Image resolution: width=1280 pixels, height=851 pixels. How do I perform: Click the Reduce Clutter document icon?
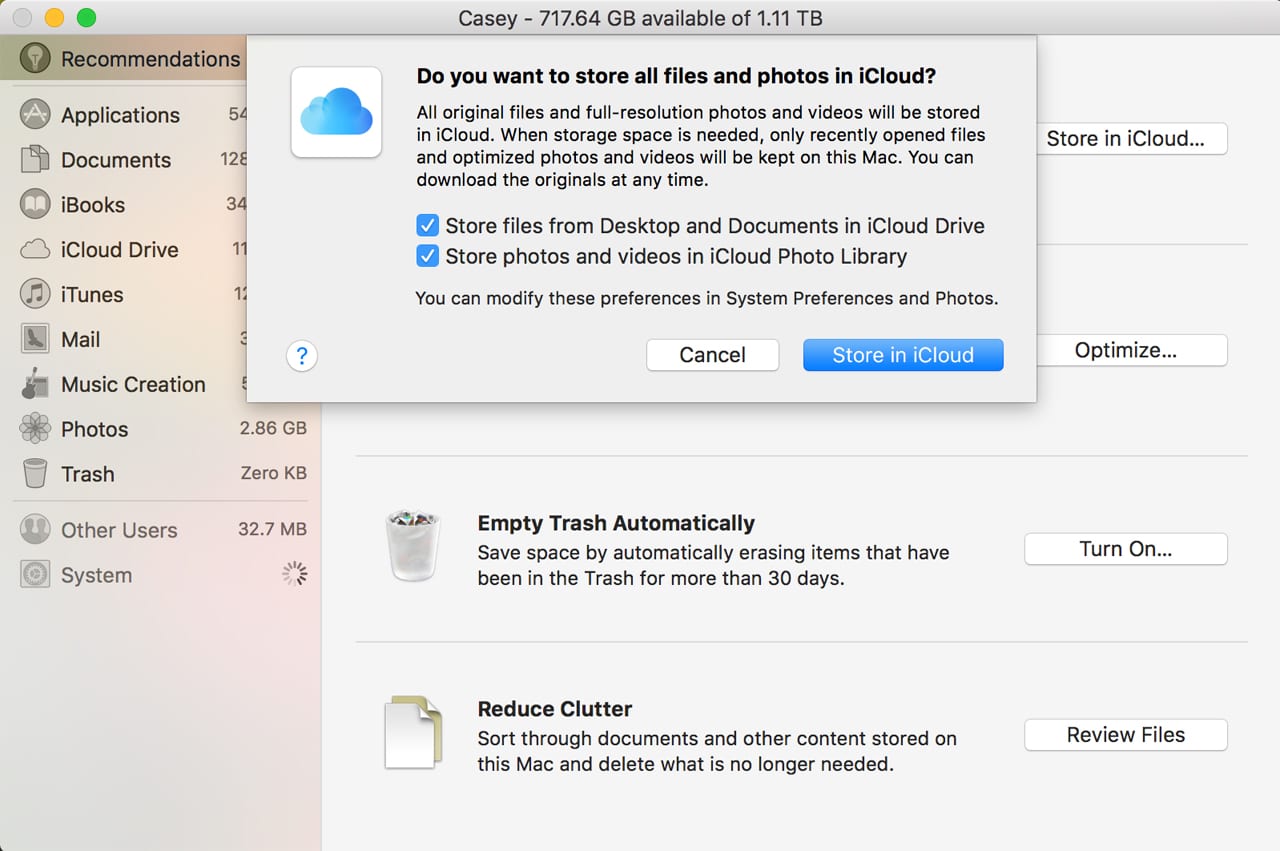(x=413, y=734)
